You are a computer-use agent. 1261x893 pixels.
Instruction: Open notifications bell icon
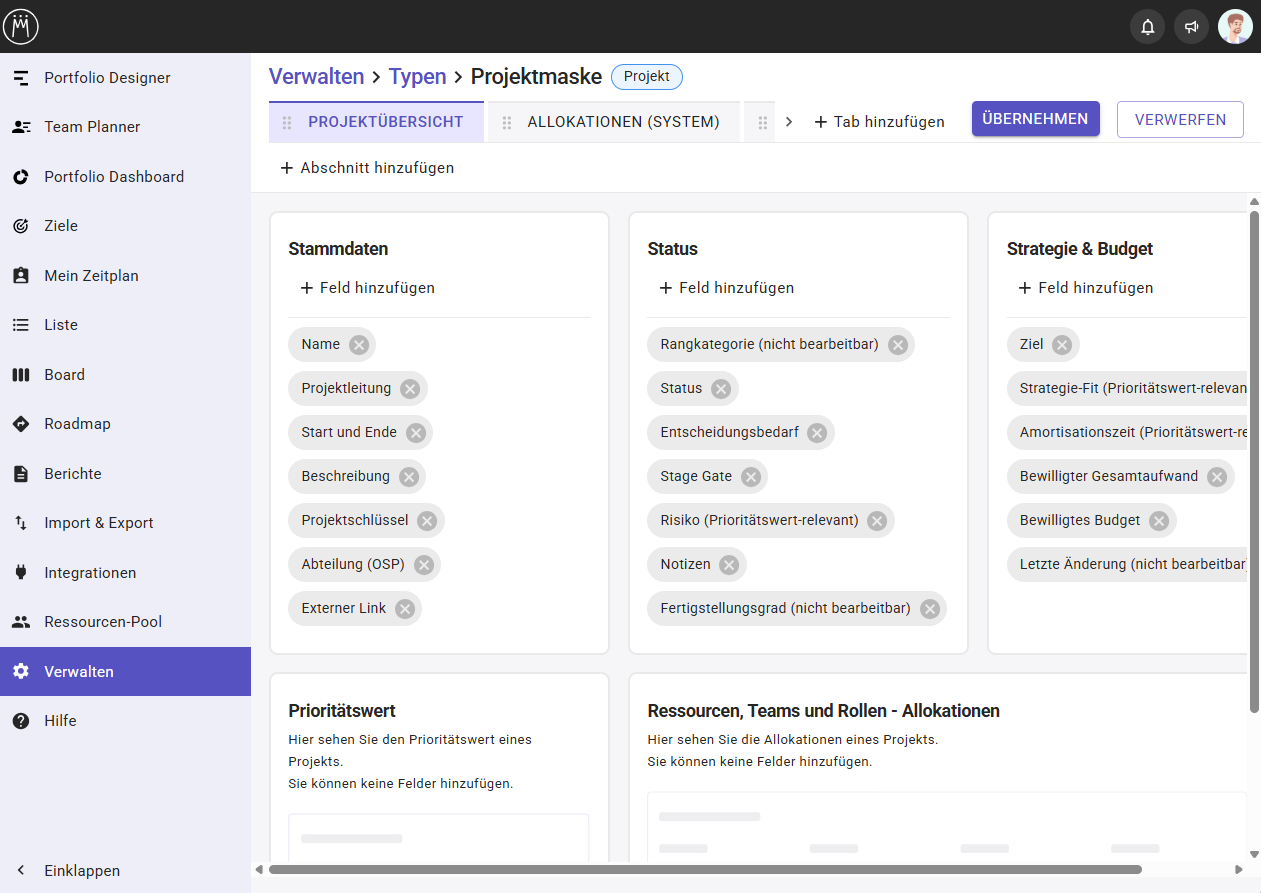click(x=1147, y=27)
